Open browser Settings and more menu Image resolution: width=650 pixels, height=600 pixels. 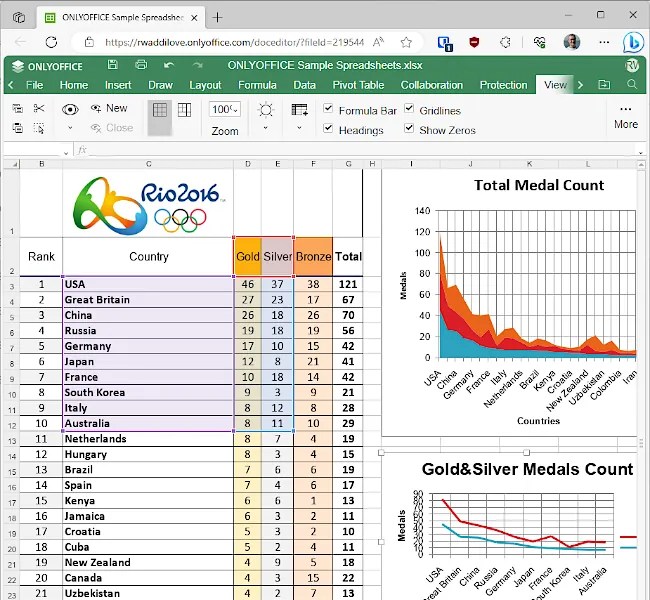[604, 42]
